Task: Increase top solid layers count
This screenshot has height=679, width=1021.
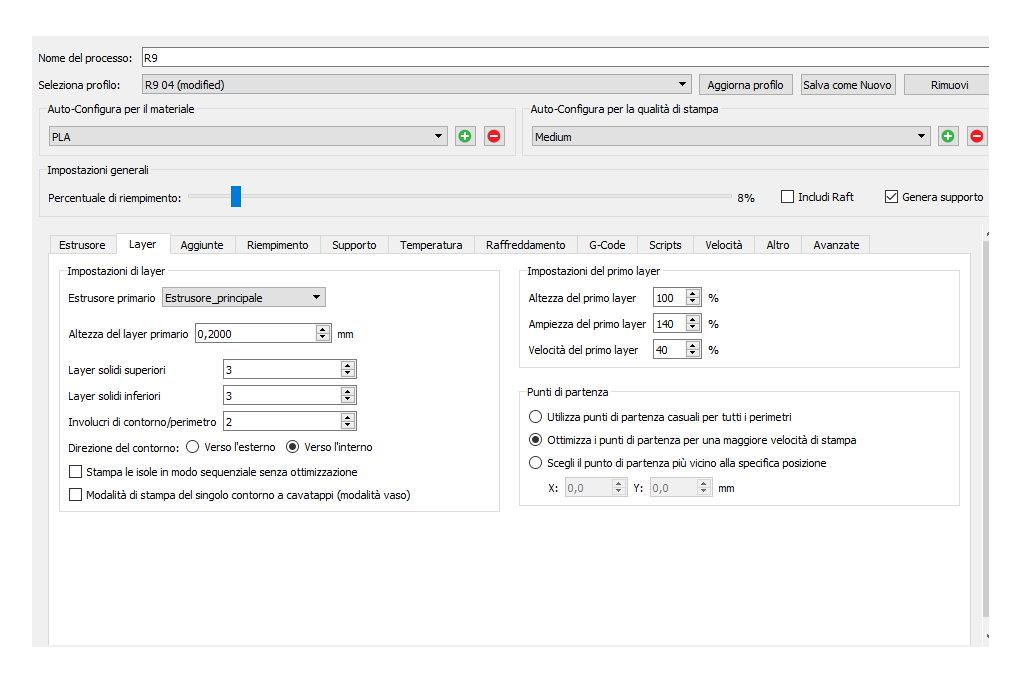Action: pyautogui.click(x=348, y=365)
